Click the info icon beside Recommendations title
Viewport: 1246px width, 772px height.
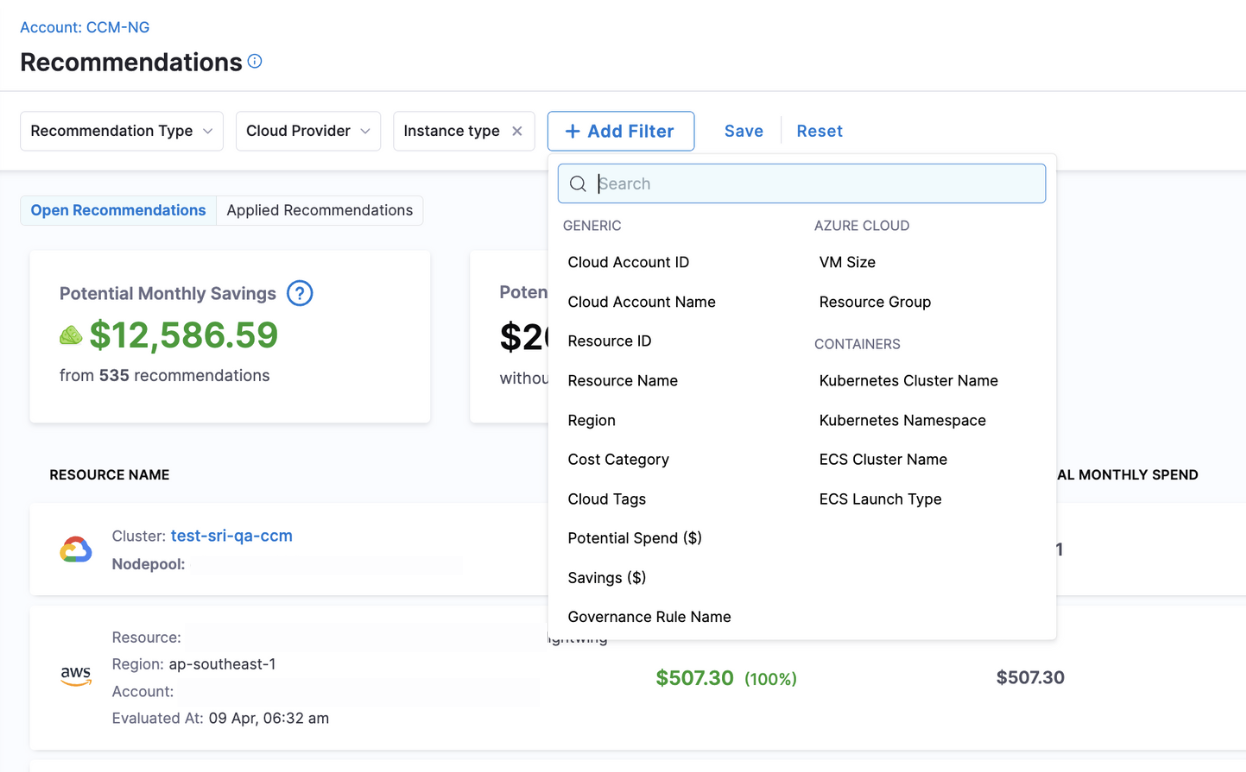point(255,62)
